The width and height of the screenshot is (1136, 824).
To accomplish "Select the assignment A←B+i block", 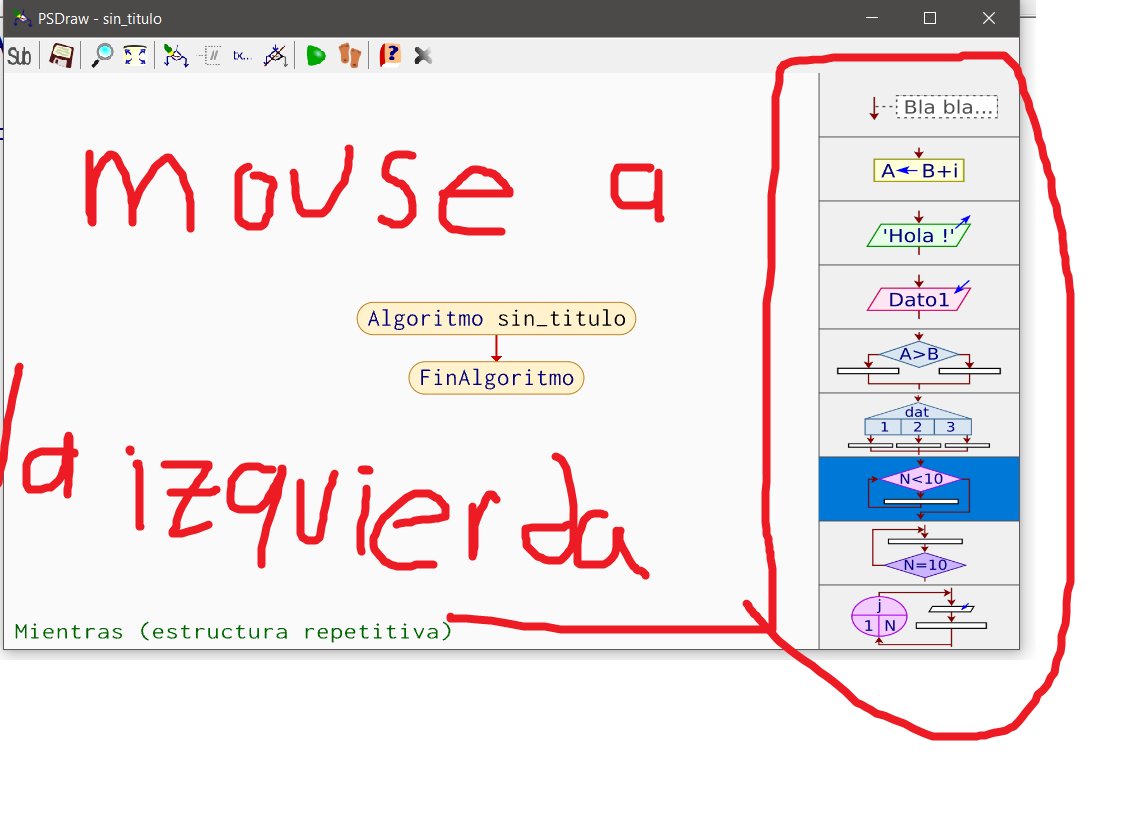I will (918, 170).
